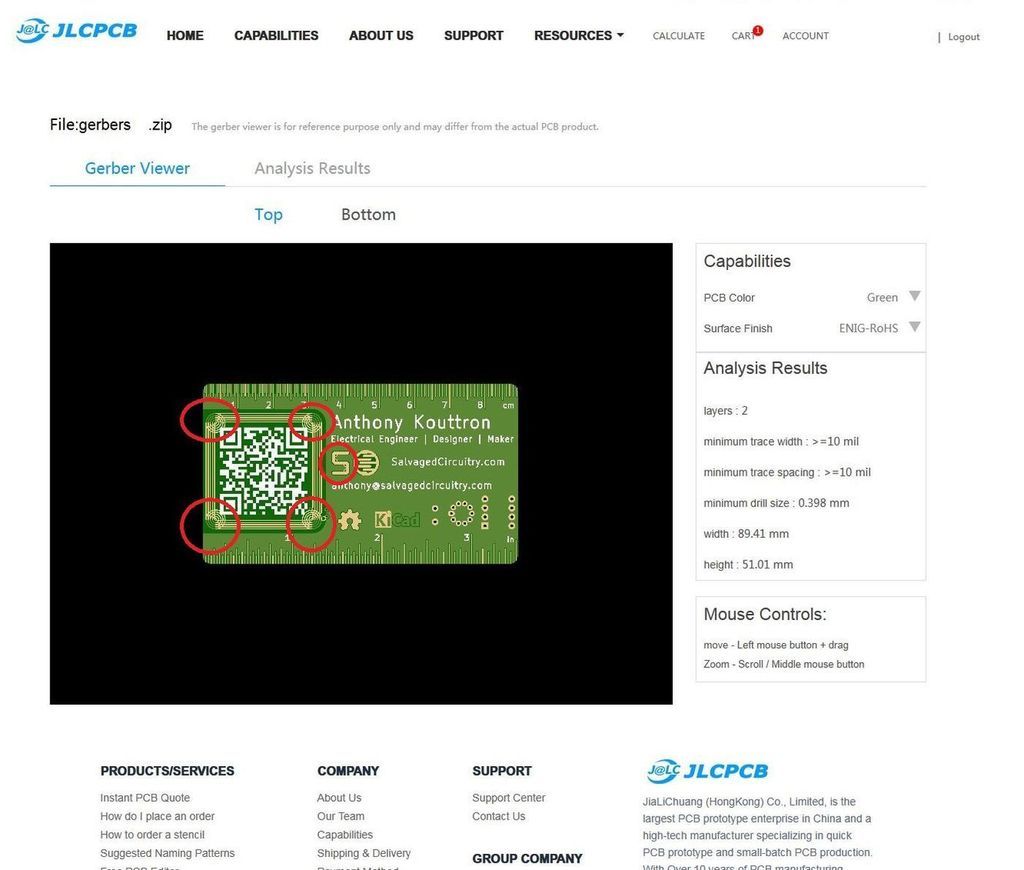Click the 'Mouse Controls:' heading
Screen dimensions: 1024x870
[765, 614]
